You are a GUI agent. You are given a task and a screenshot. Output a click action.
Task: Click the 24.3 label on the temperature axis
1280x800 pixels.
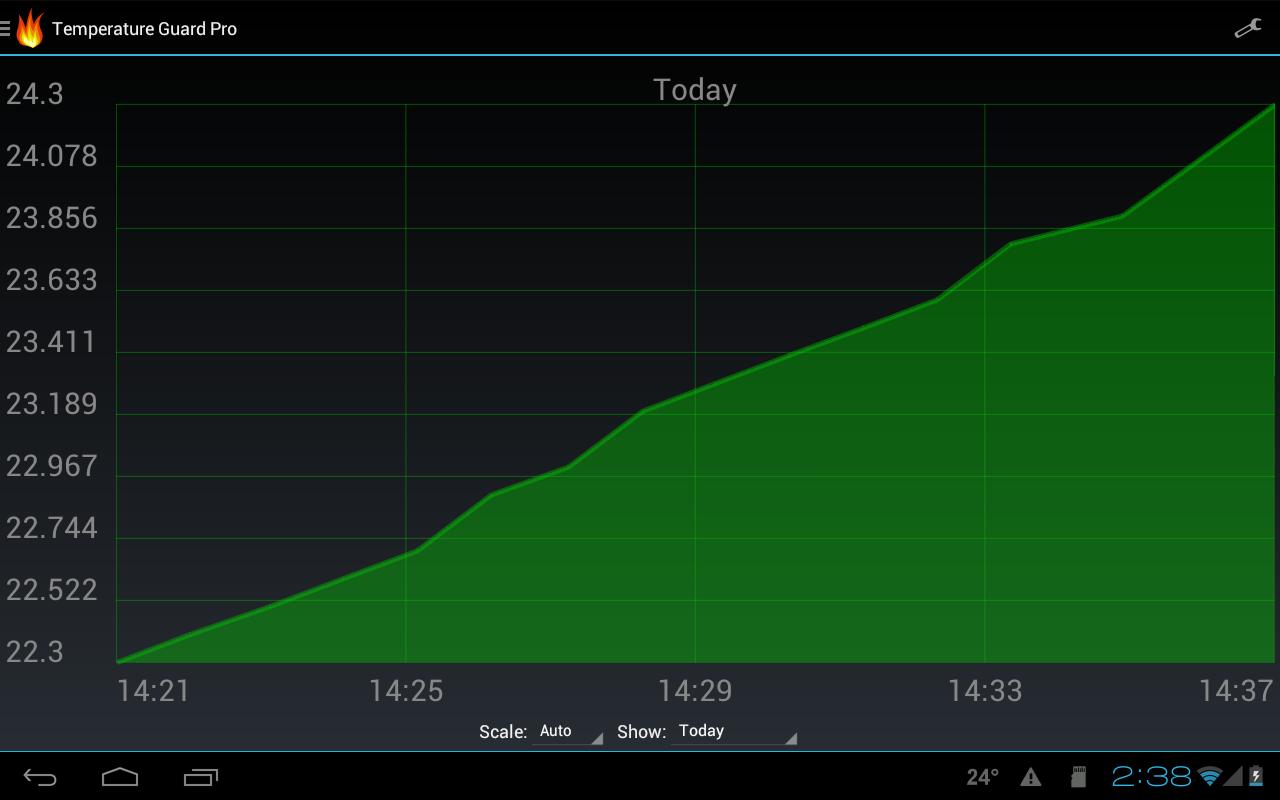[35, 94]
